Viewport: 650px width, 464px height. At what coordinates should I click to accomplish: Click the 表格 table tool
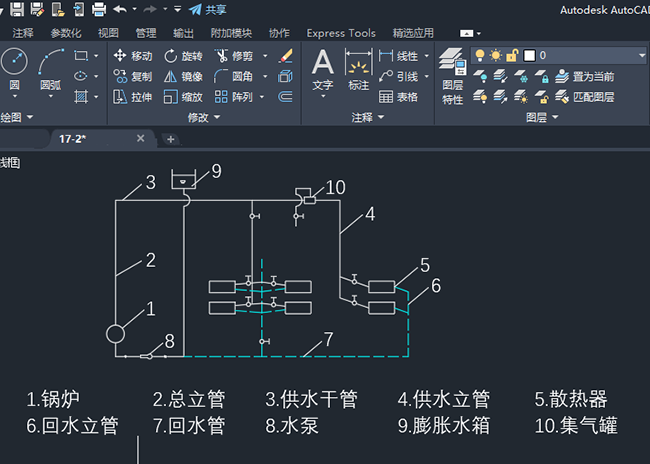(x=398, y=97)
